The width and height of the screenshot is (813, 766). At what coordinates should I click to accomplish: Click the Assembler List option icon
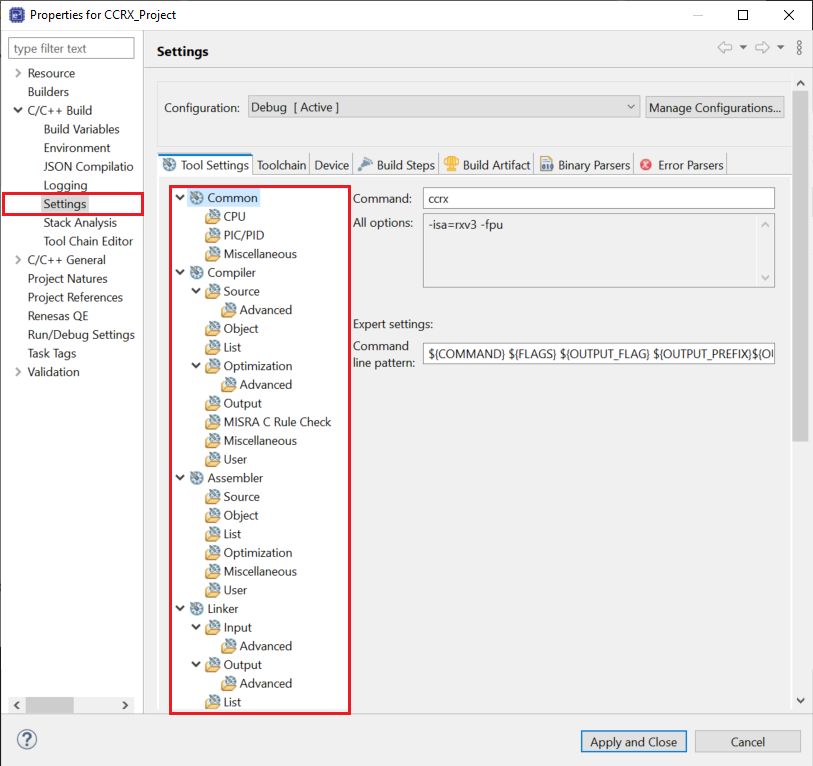coord(213,534)
